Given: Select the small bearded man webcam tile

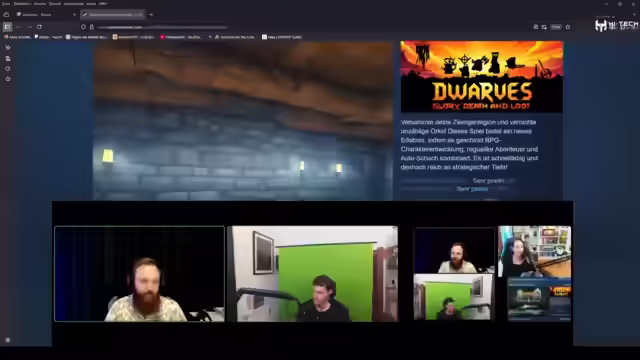Looking at the screenshot, I should click(454, 250).
